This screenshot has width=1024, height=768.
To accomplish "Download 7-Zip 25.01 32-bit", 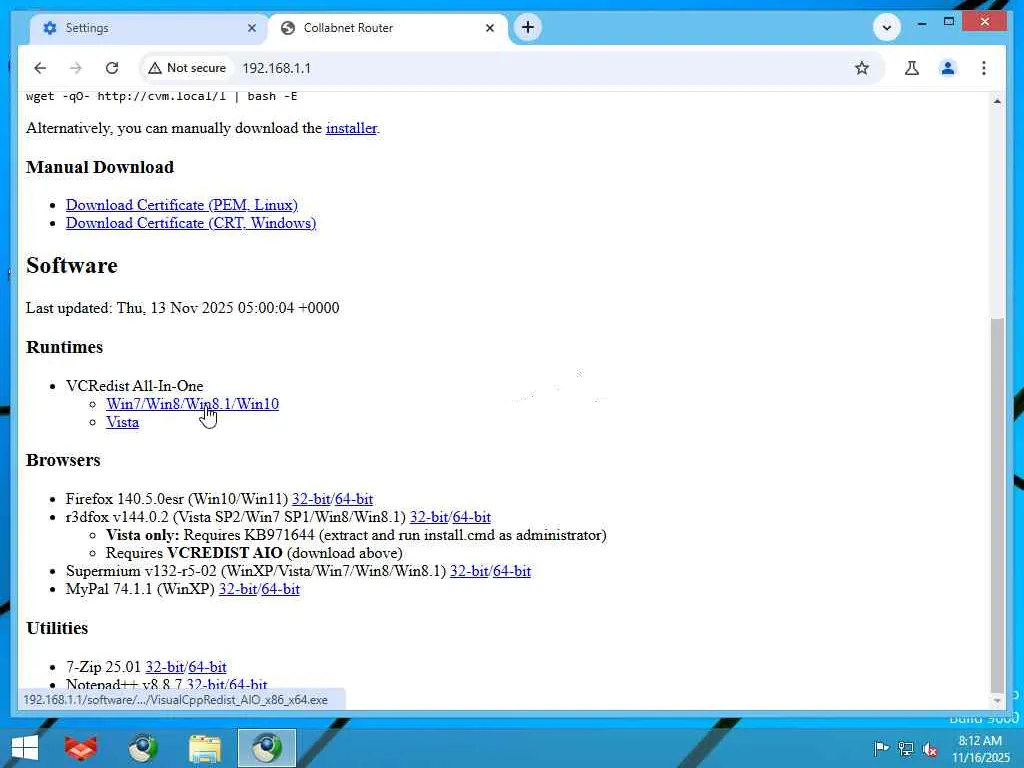I will pyautogui.click(x=165, y=667).
